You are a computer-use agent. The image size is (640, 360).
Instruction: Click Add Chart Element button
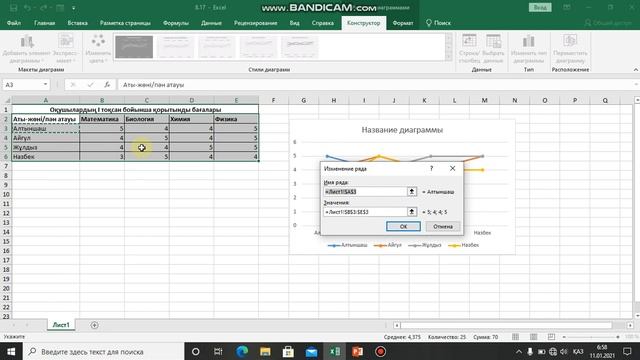tap(27, 49)
